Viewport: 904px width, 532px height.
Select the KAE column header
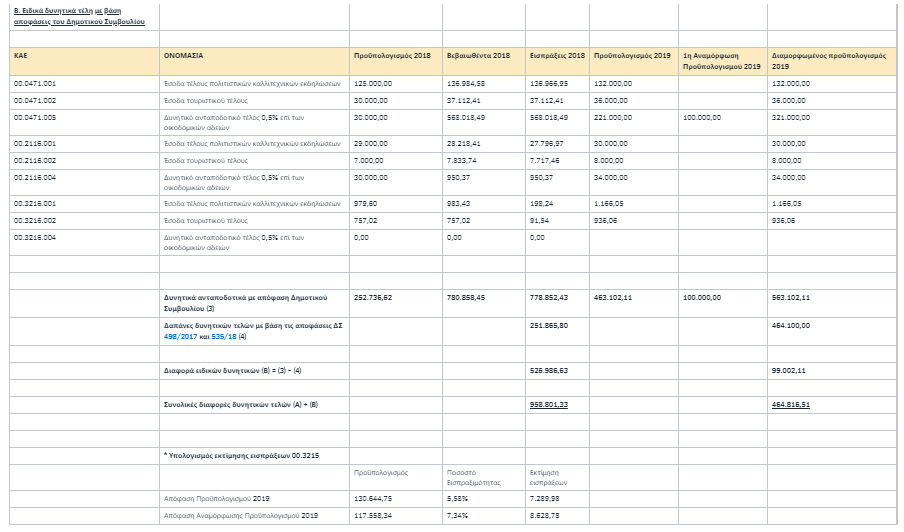(21, 56)
